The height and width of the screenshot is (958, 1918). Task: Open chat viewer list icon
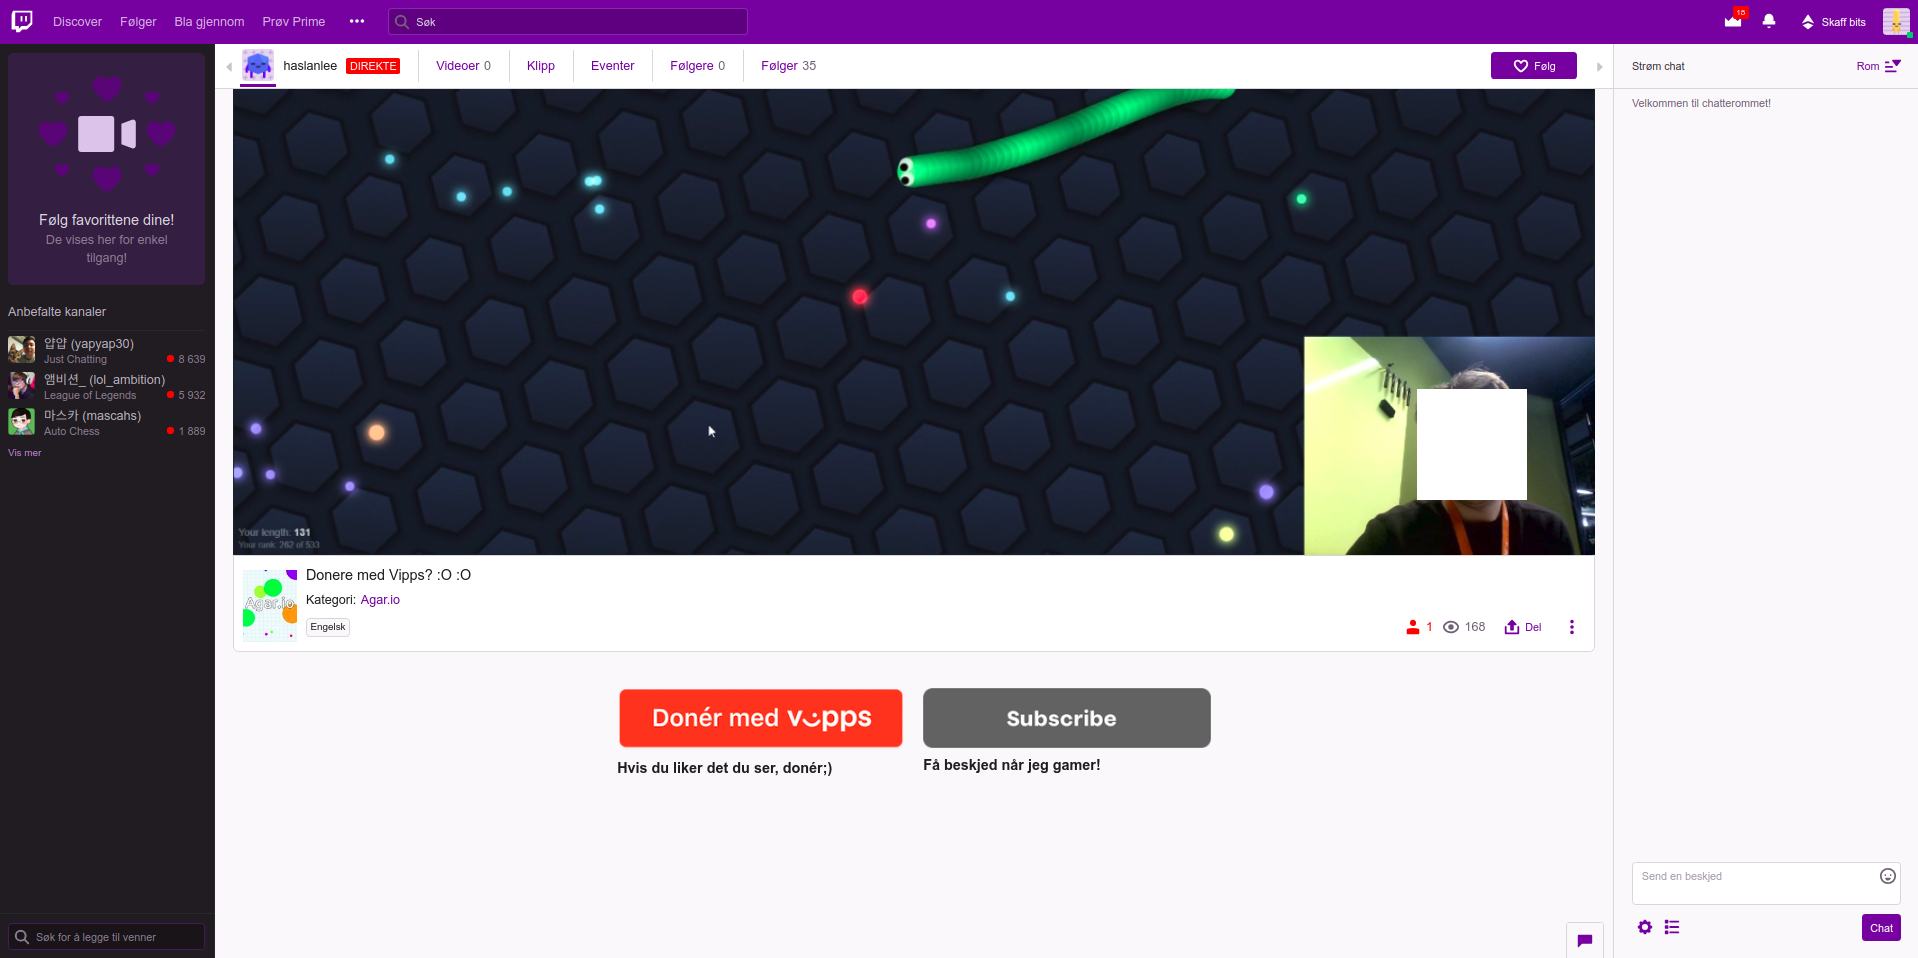[x=1672, y=927]
